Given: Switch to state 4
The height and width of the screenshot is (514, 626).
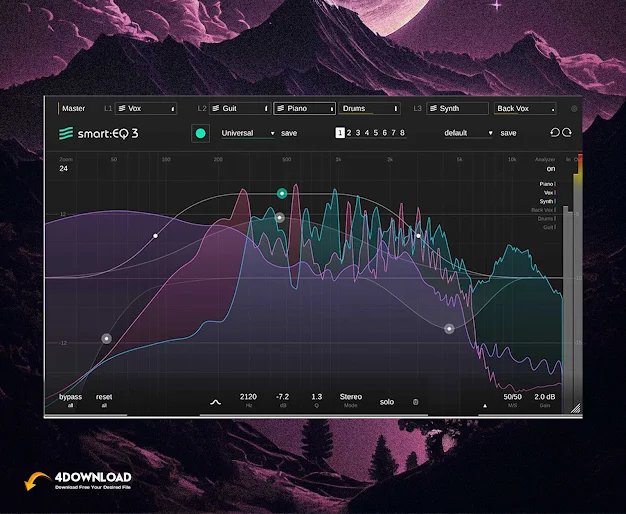Looking at the screenshot, I should 367,133.
